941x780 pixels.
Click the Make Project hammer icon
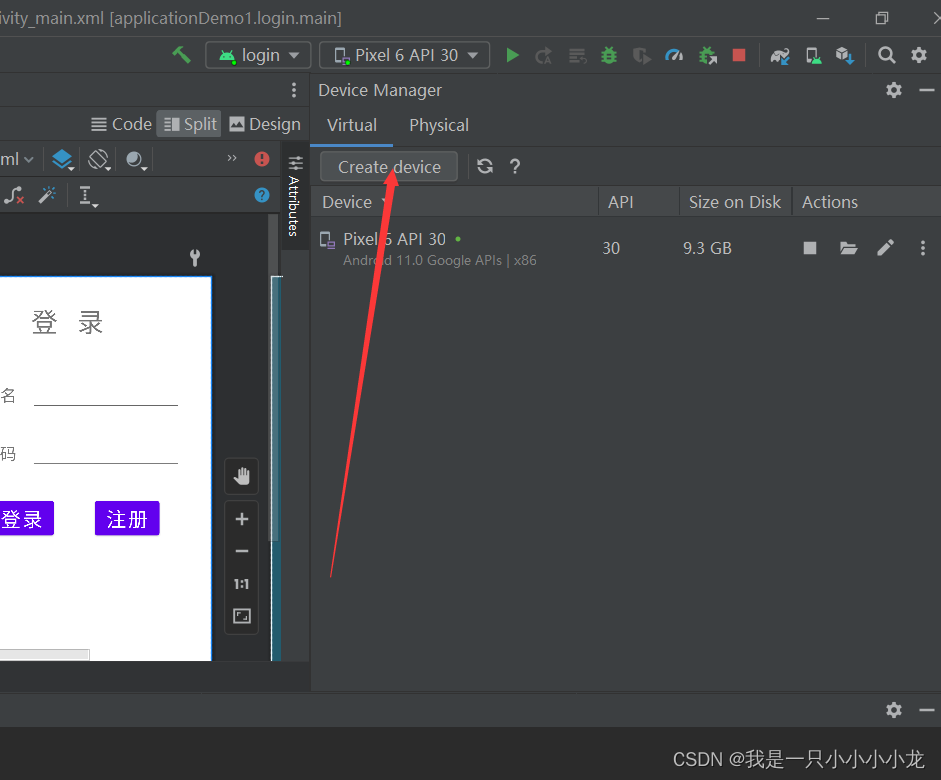pyautogui.click(x=181, y=55)
